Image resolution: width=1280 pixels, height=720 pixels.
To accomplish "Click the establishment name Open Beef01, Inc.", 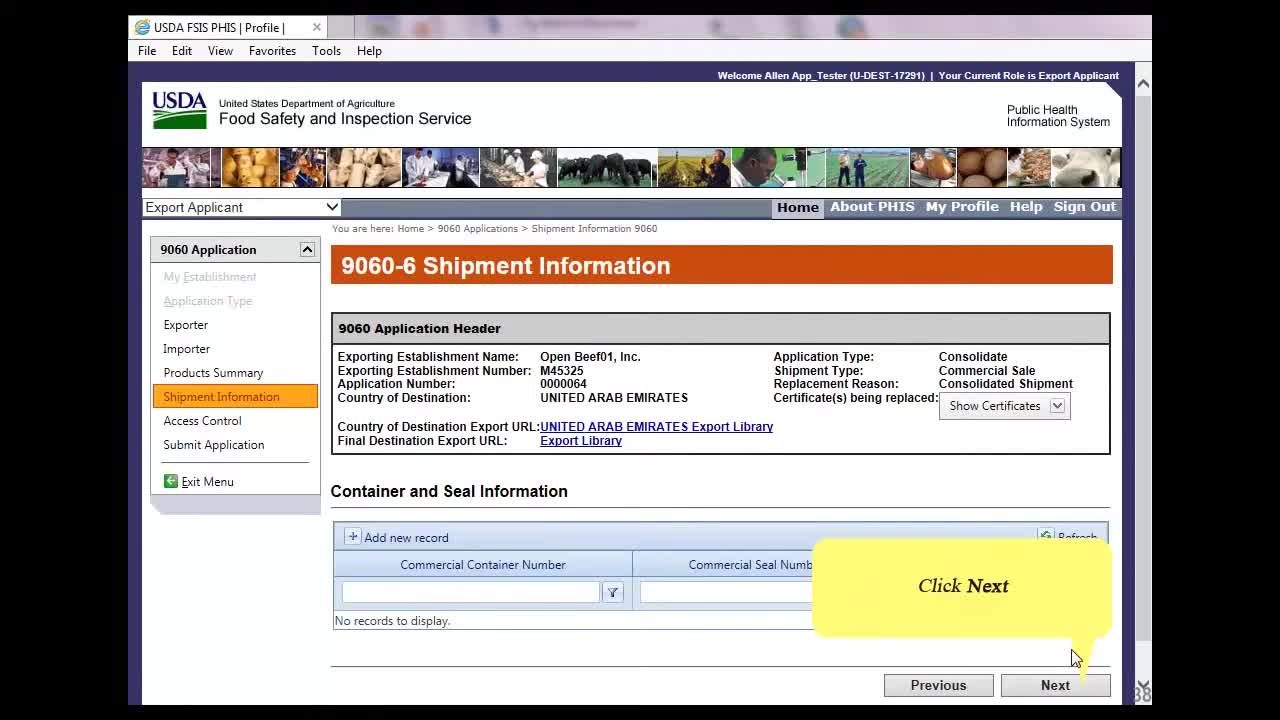I will click(x=590, y=357).
